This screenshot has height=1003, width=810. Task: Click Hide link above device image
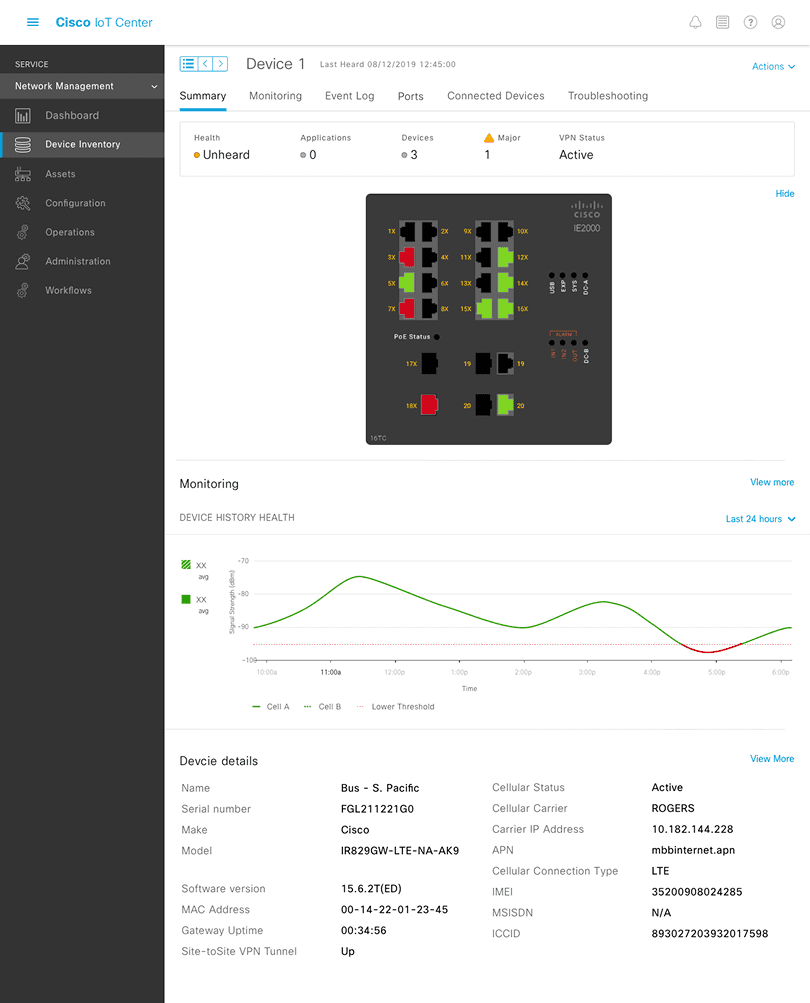tap(784, 194)
